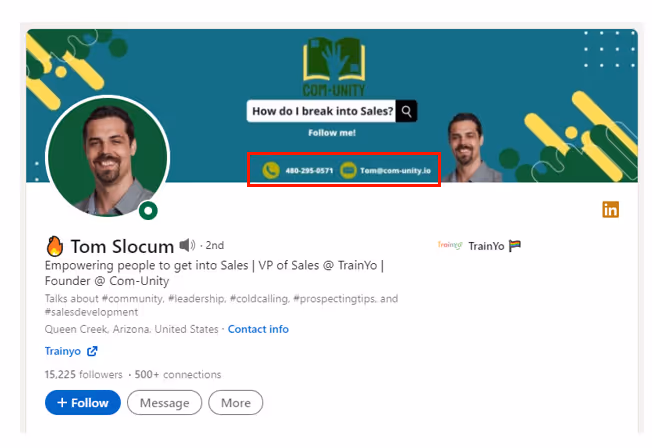The height and width of the screenshot is (448, 652).
Task: Visit the Trainyo website link
Action: (x=63, y=351)
